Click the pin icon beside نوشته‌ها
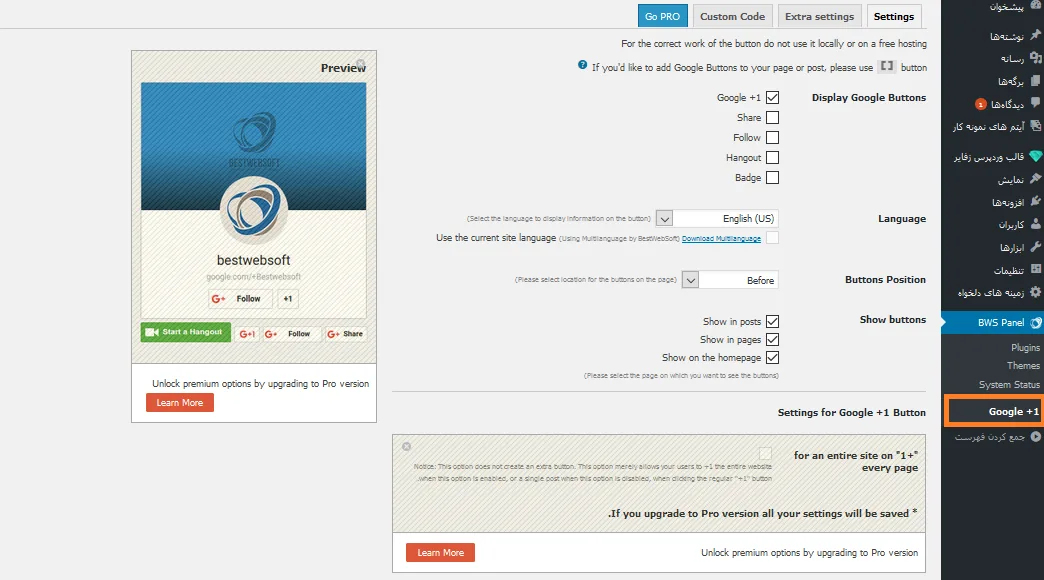Screen dimensions: 1044x580 point(1036,35)
